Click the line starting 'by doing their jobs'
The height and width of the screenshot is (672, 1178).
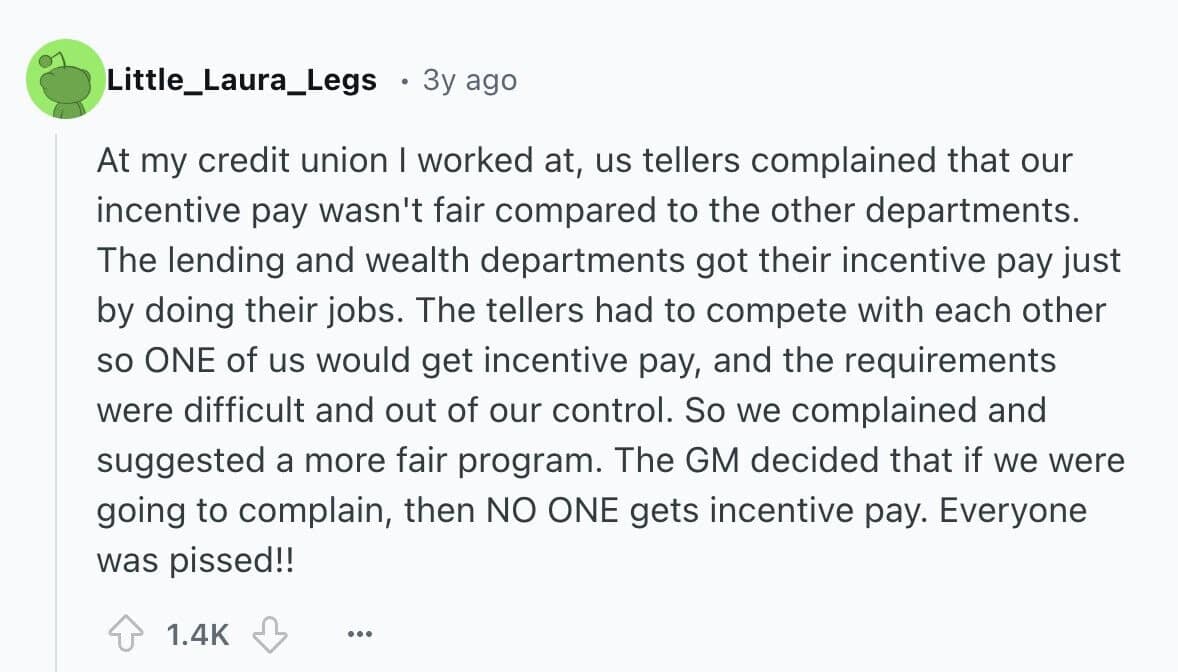pyautogui.click(x=600, y=310)
